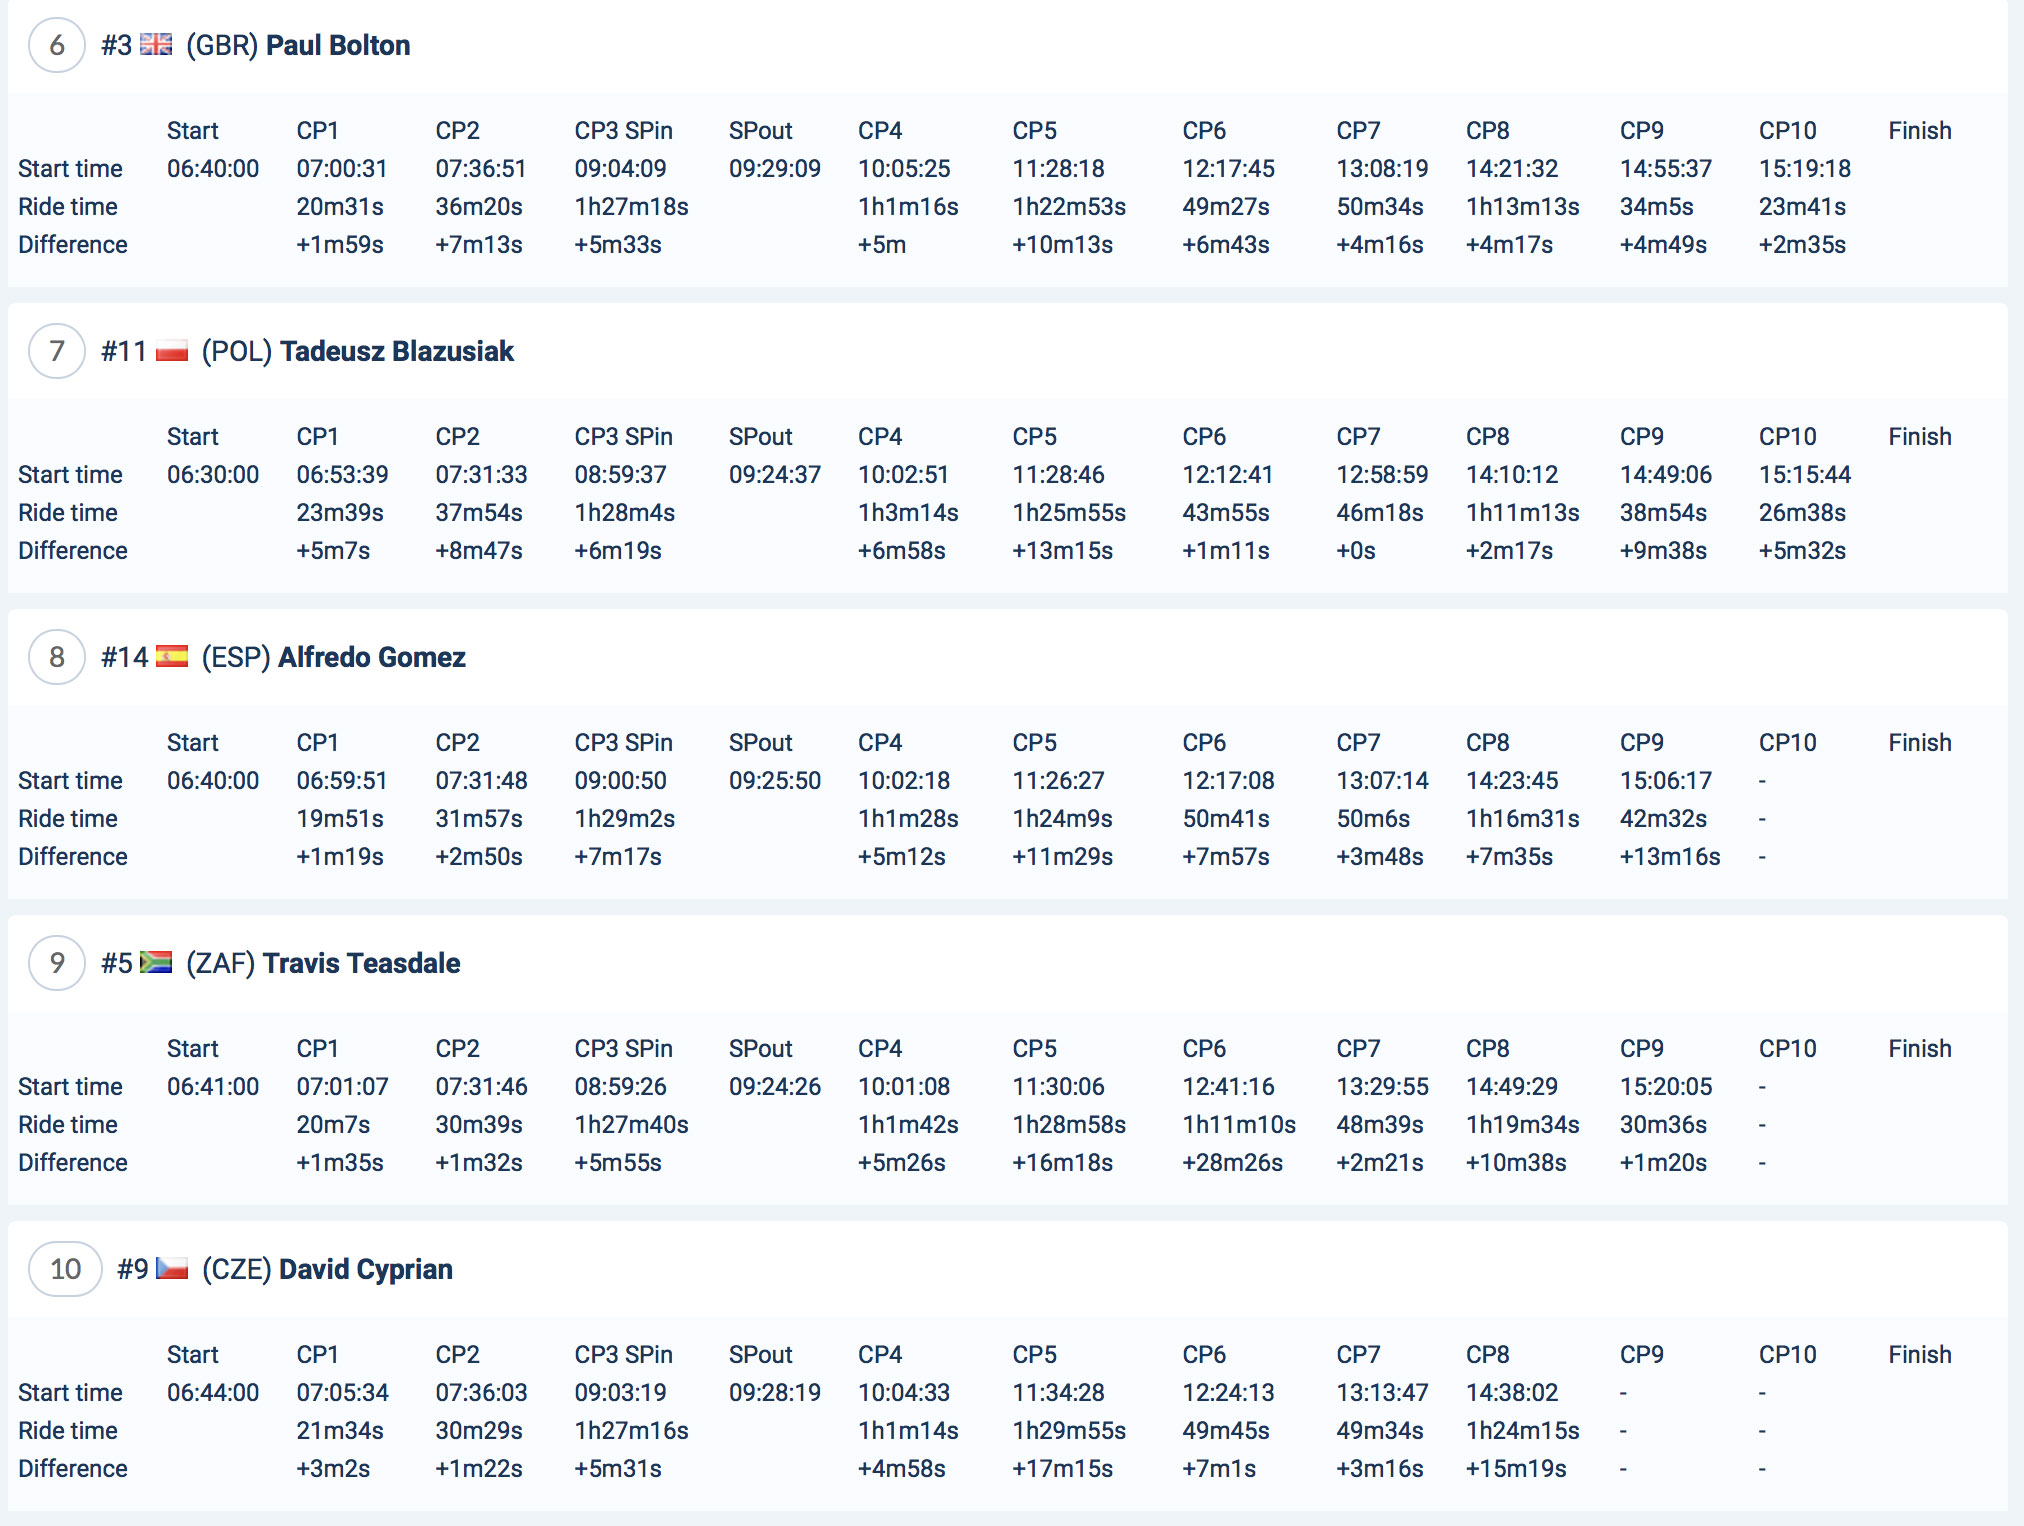
Task: Click Travis Teasdale's CP6 difference +28m26s
Action: (1232, 1163)
